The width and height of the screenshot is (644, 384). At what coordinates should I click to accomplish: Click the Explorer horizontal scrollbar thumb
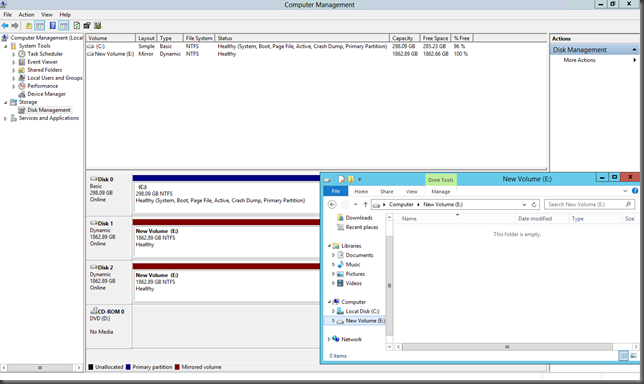tap(507, 347)
